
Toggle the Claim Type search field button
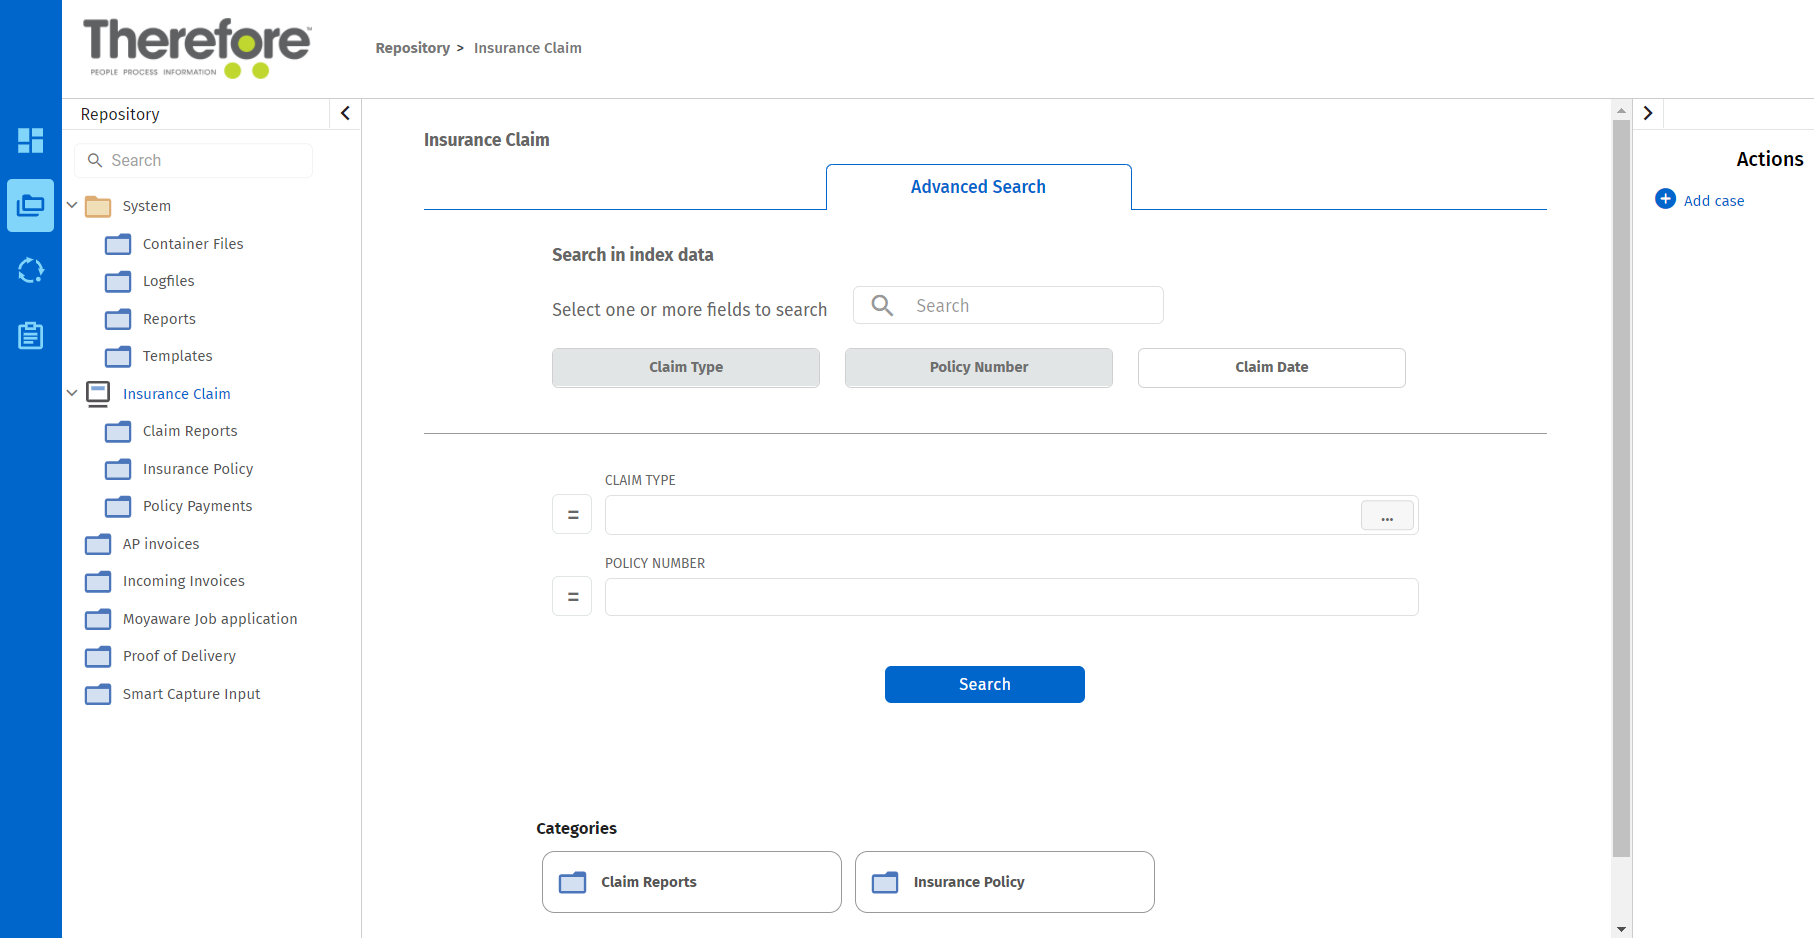[x=685, y=367]
